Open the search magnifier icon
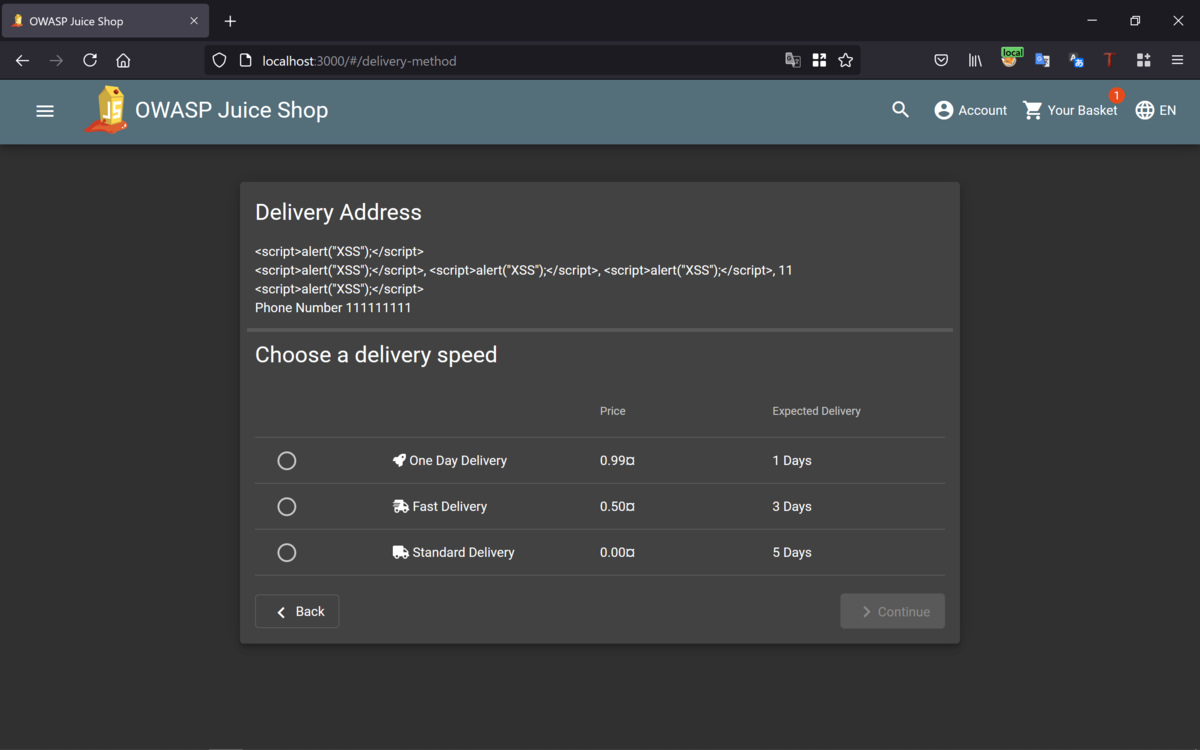The width and height of the screenshot is (1200, 750). tap(900, 110)
